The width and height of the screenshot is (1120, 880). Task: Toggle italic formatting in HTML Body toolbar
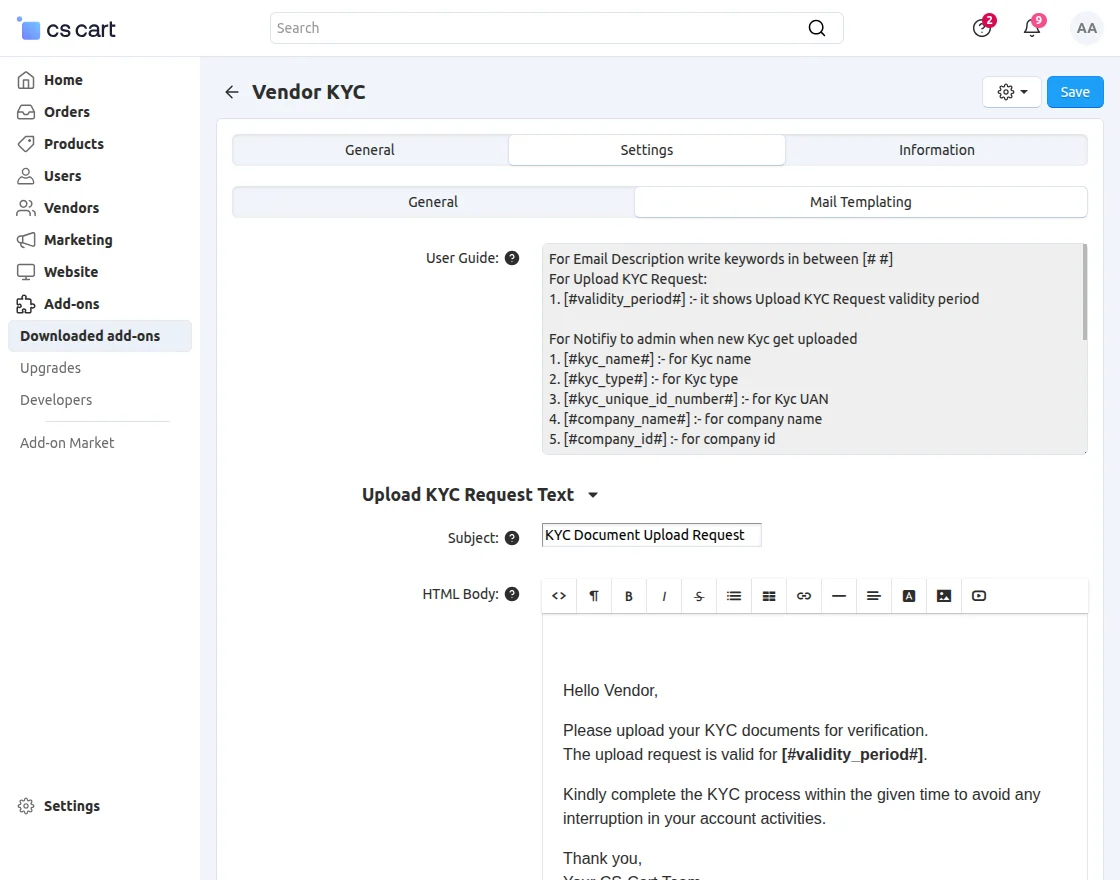pos(663,595)
